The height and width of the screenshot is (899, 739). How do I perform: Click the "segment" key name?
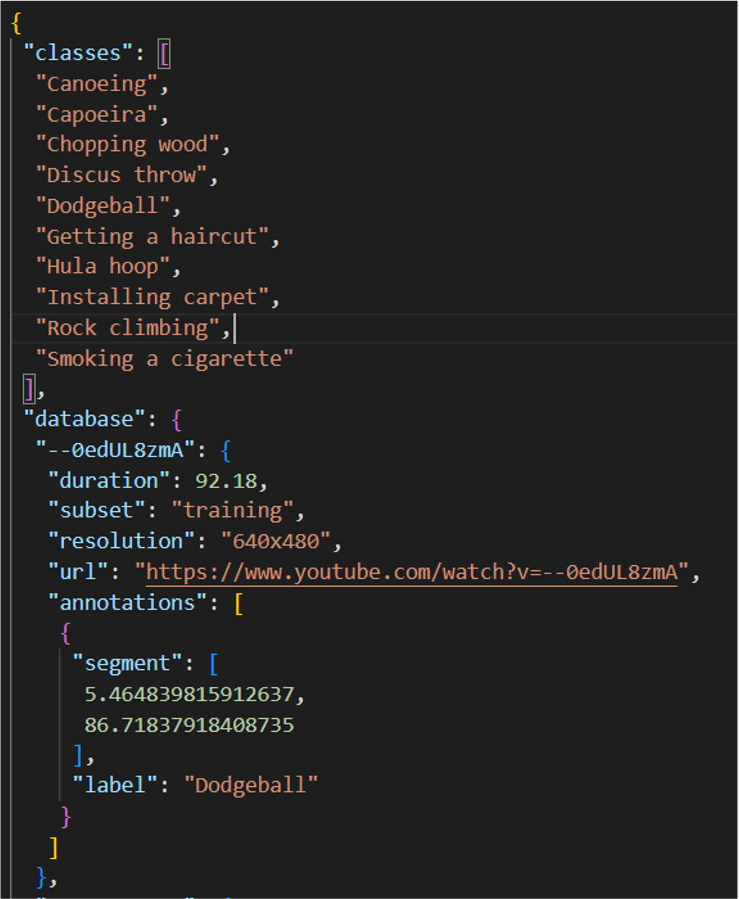pyautogui.click(x=128, y=663)
